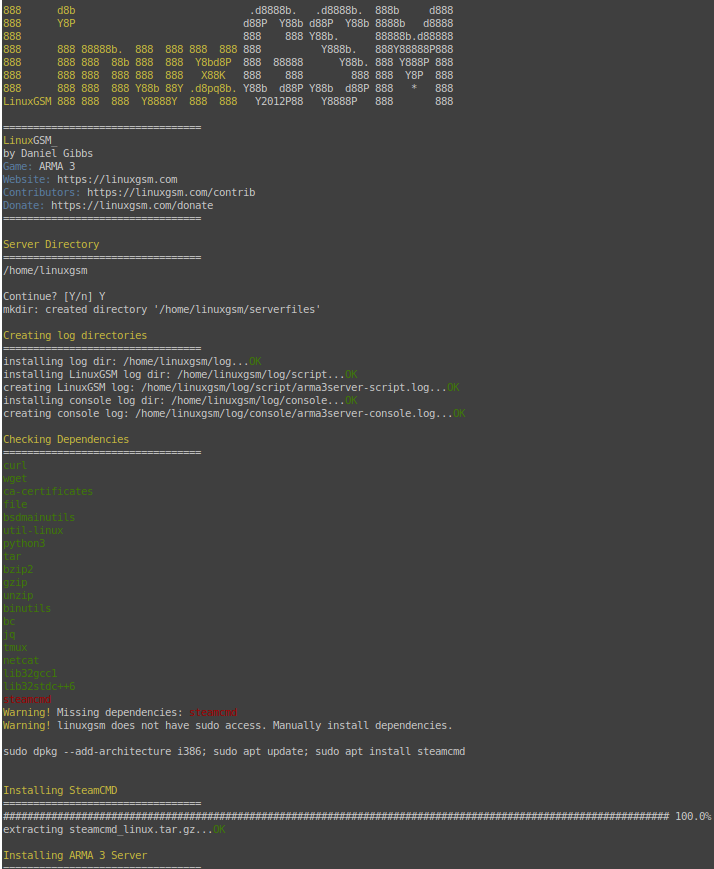The width and height of the screenshot is (714, 869).
Task: Click the 'Checking Dependencies' heading
Action: click(x=66, y=439)
